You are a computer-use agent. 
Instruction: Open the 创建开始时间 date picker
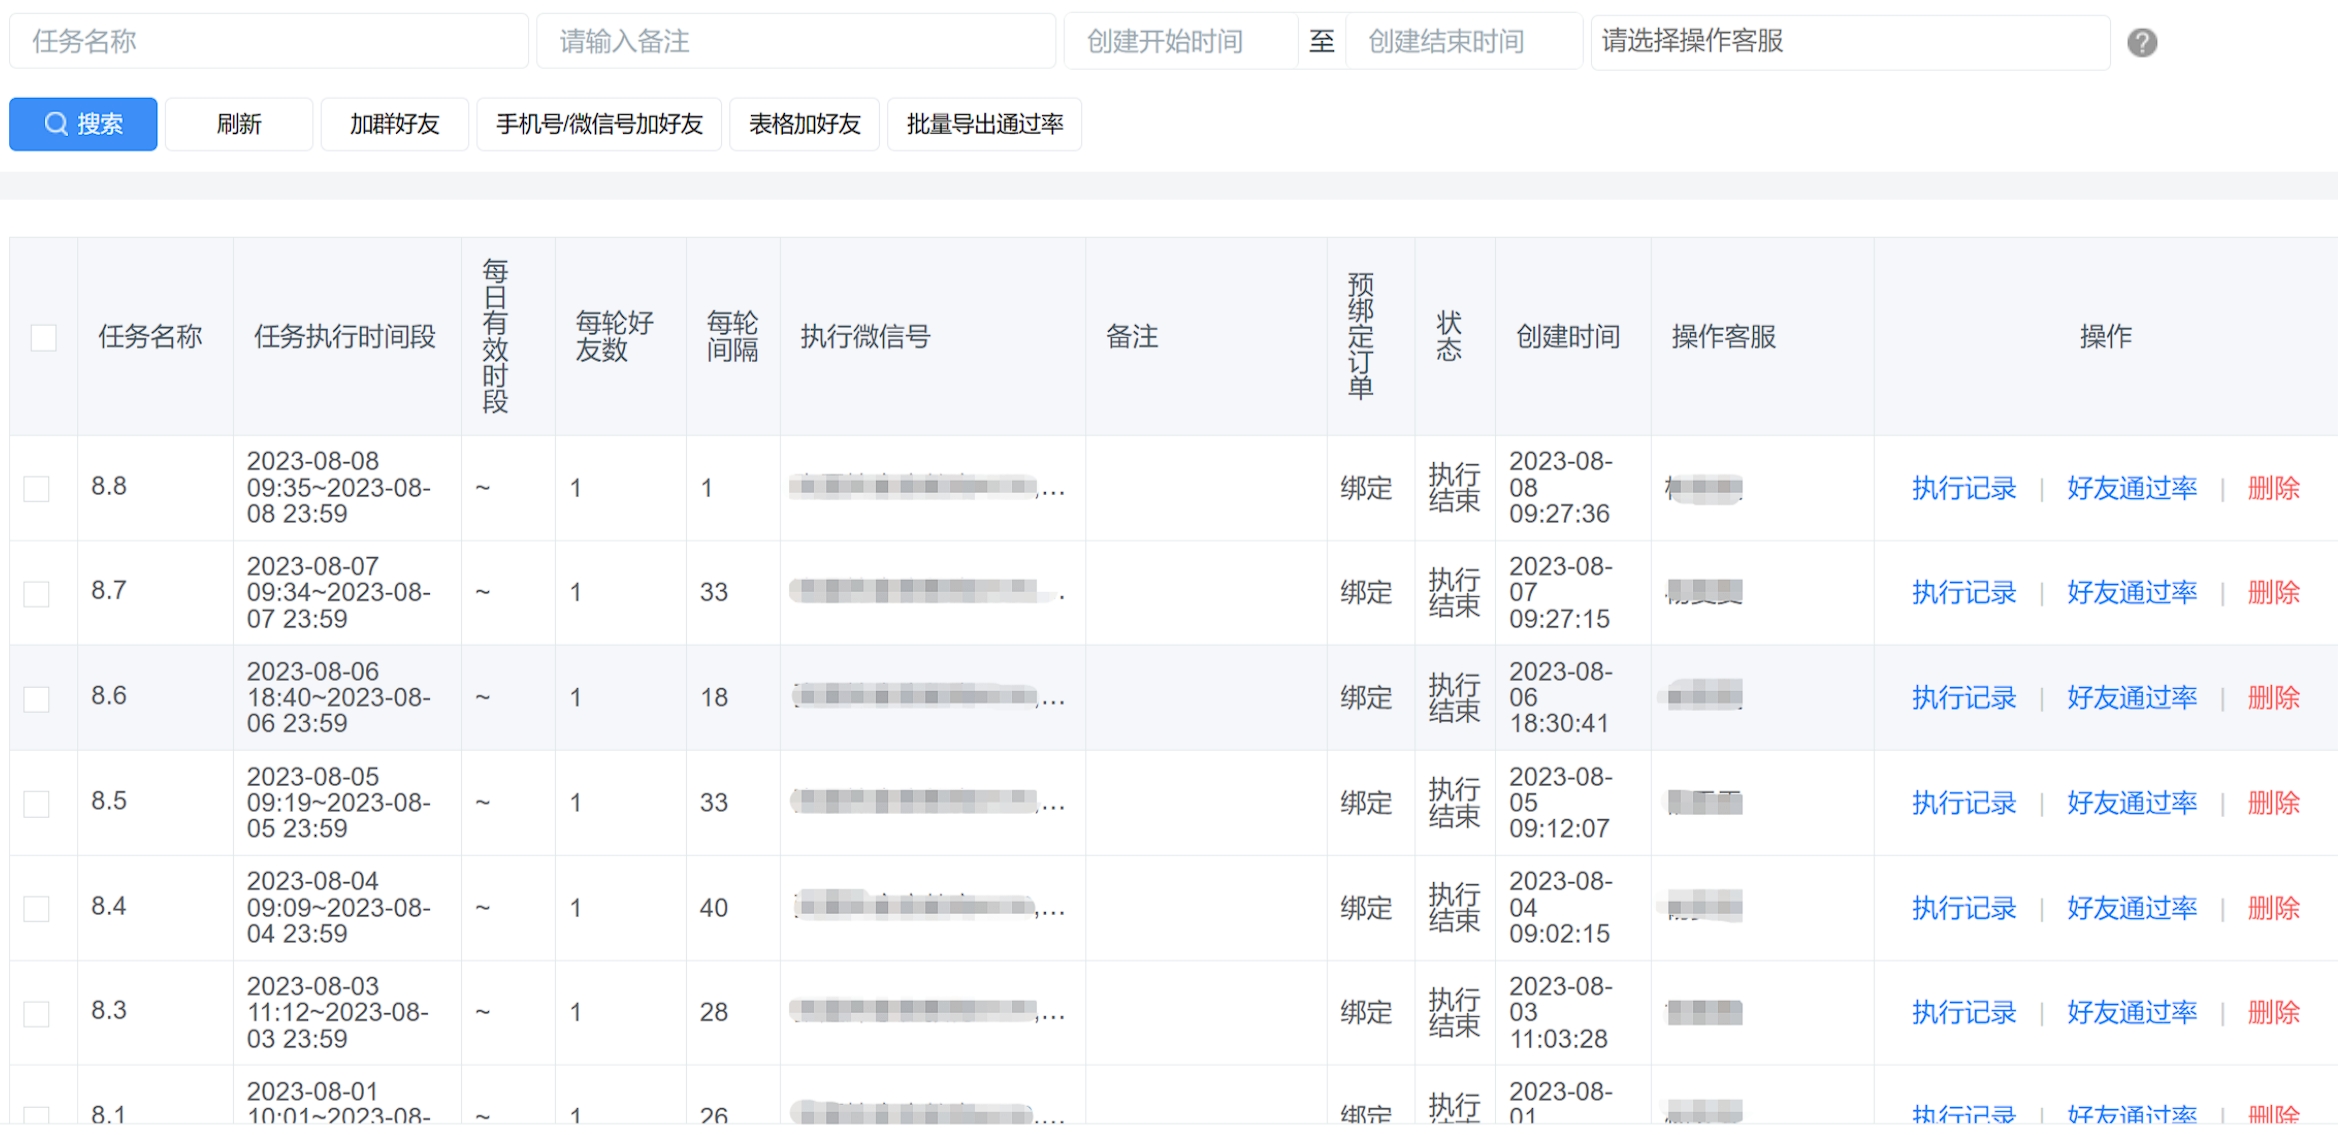point(1180,42)
